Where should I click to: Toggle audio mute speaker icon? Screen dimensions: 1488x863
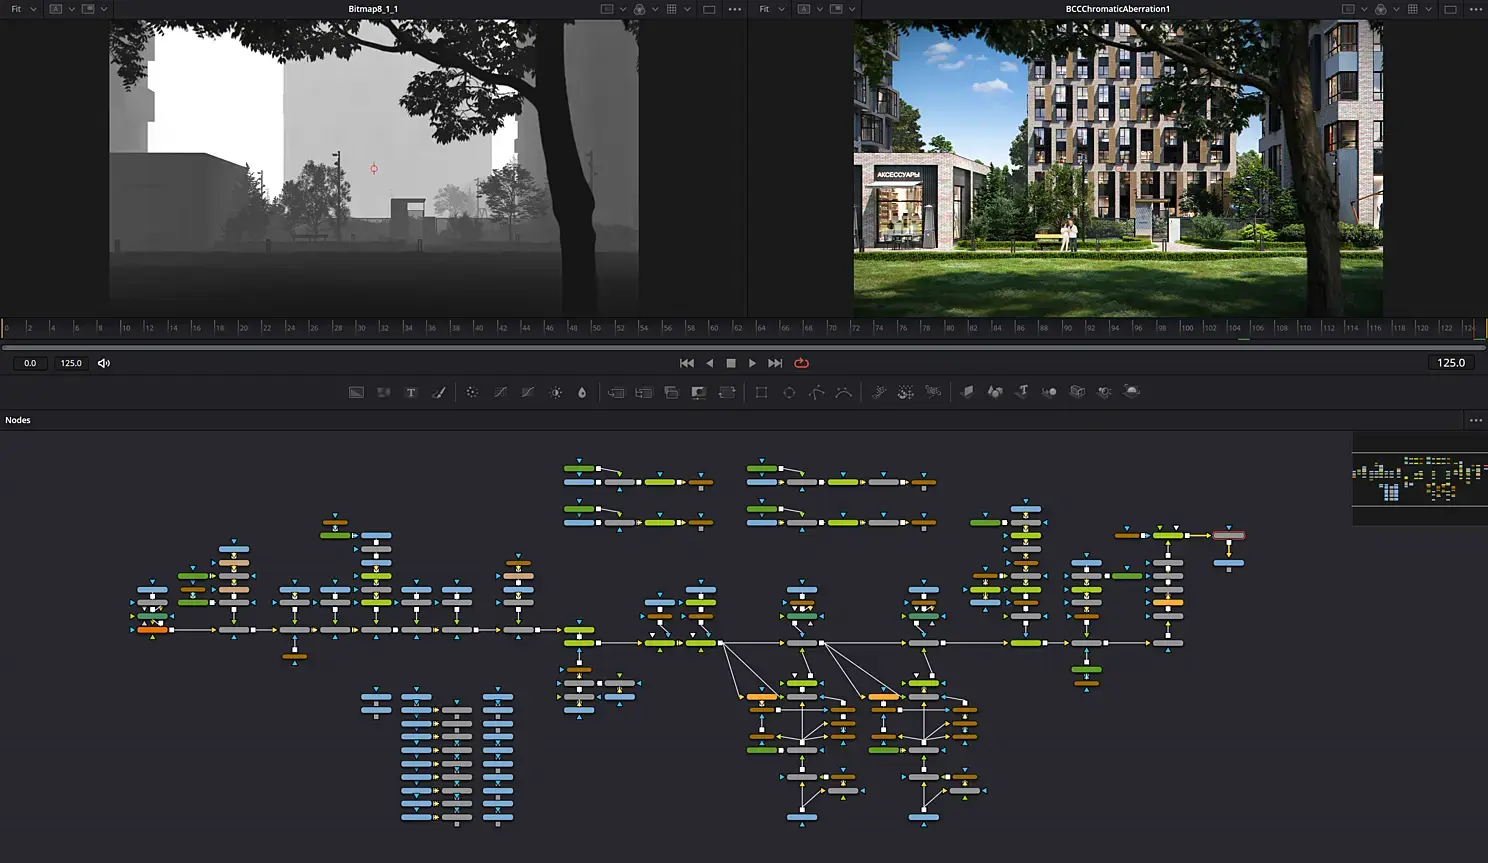(x=104, y=363)
